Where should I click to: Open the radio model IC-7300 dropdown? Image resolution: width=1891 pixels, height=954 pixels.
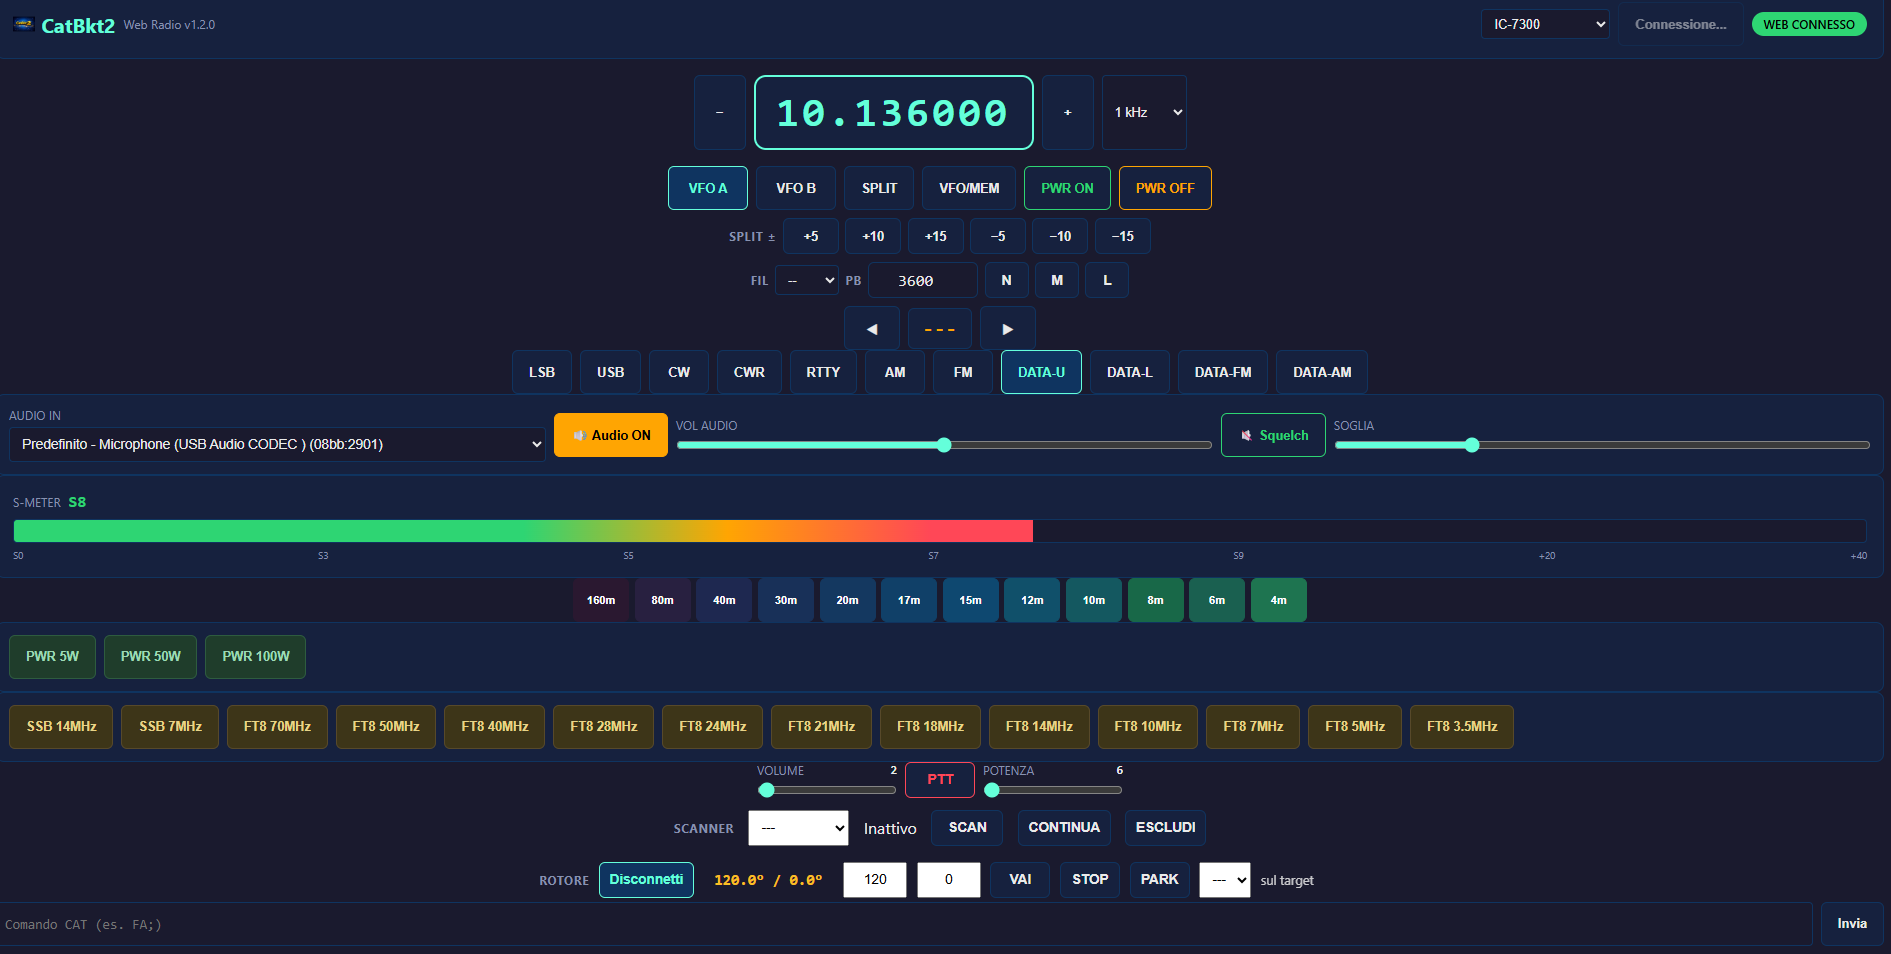click(x=1545, y=24)
